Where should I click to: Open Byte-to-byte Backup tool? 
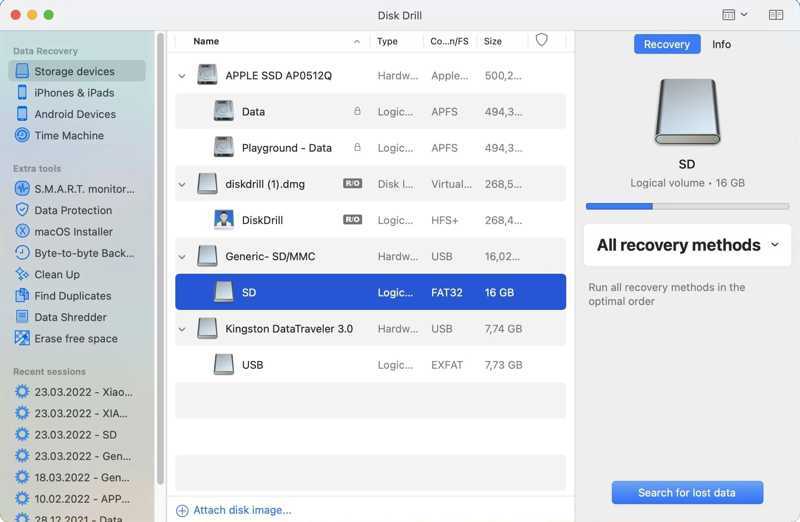coord(75,253)
